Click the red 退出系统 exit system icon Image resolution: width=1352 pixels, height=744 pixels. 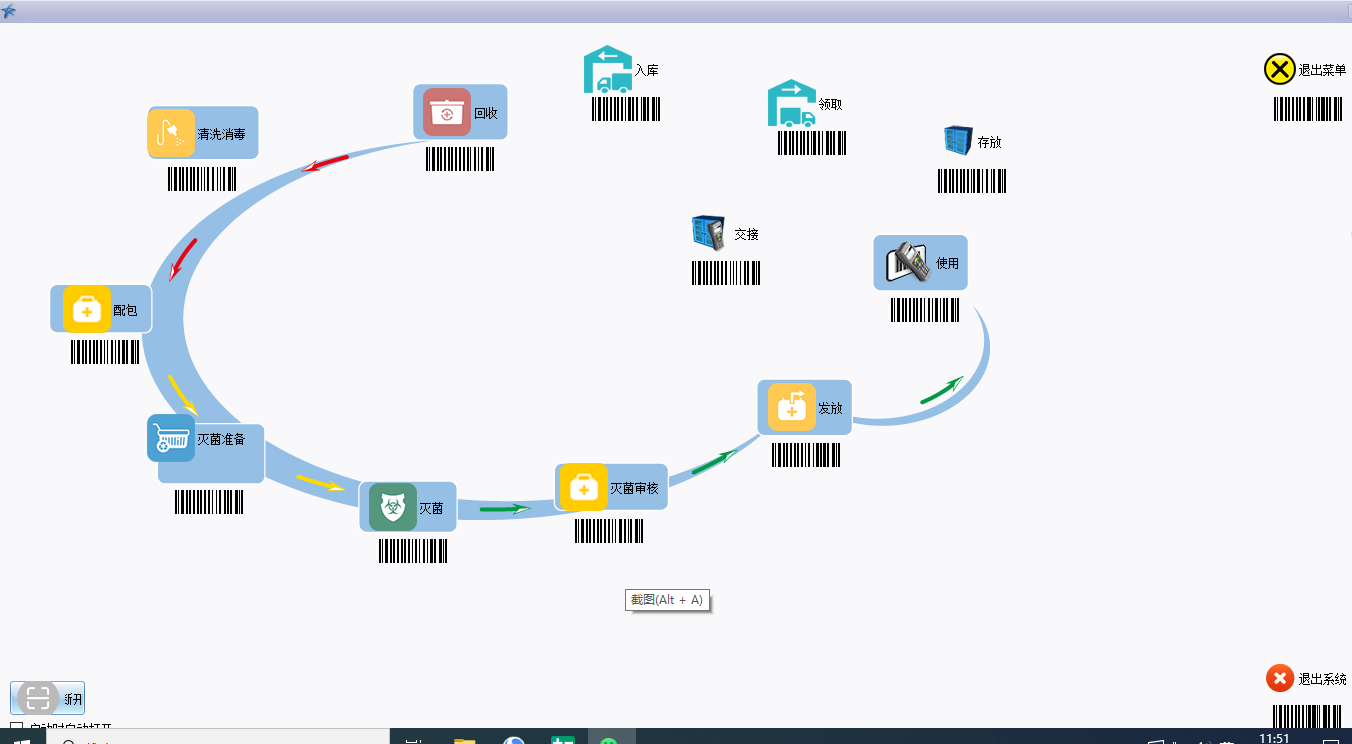pos(1279,678)
